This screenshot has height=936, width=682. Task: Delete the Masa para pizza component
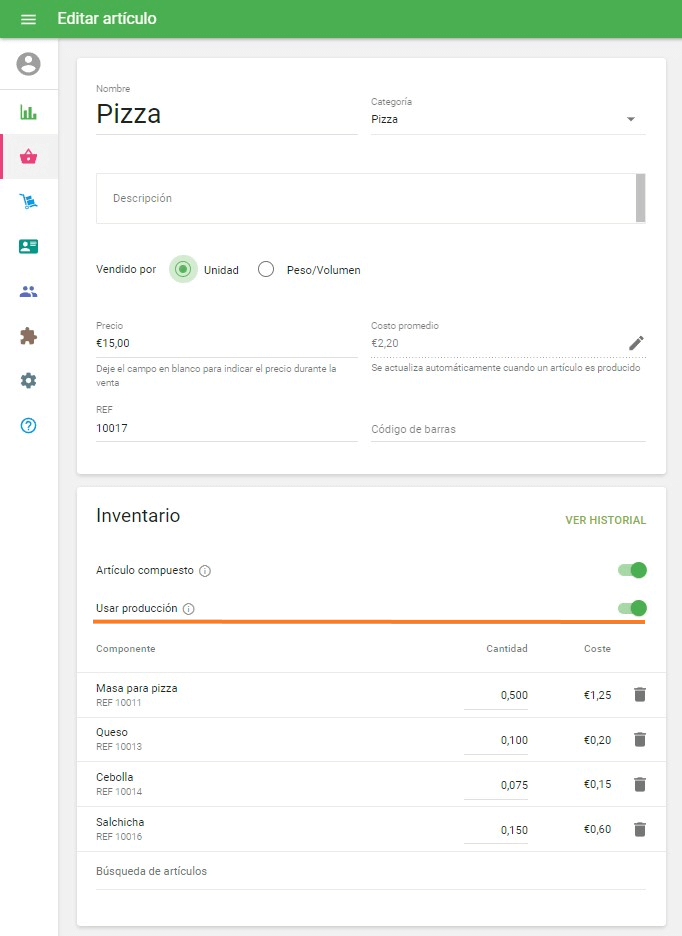(640, 694)
